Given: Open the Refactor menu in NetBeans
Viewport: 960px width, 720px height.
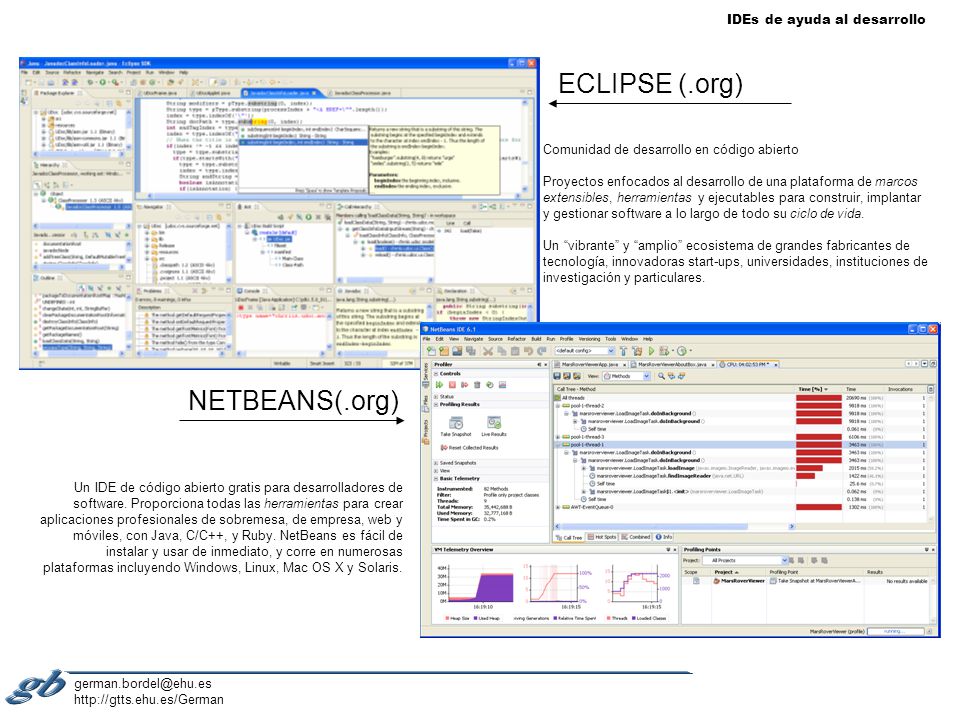Looking at the screenshot, I should click(516, 339).
